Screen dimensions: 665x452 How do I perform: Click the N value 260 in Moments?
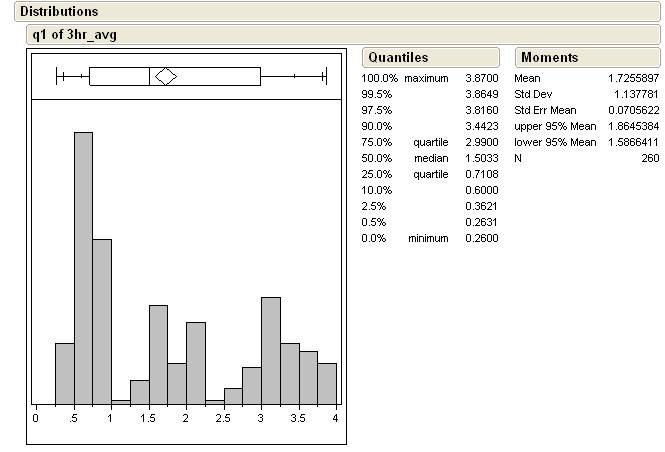[x=649, y=158]
